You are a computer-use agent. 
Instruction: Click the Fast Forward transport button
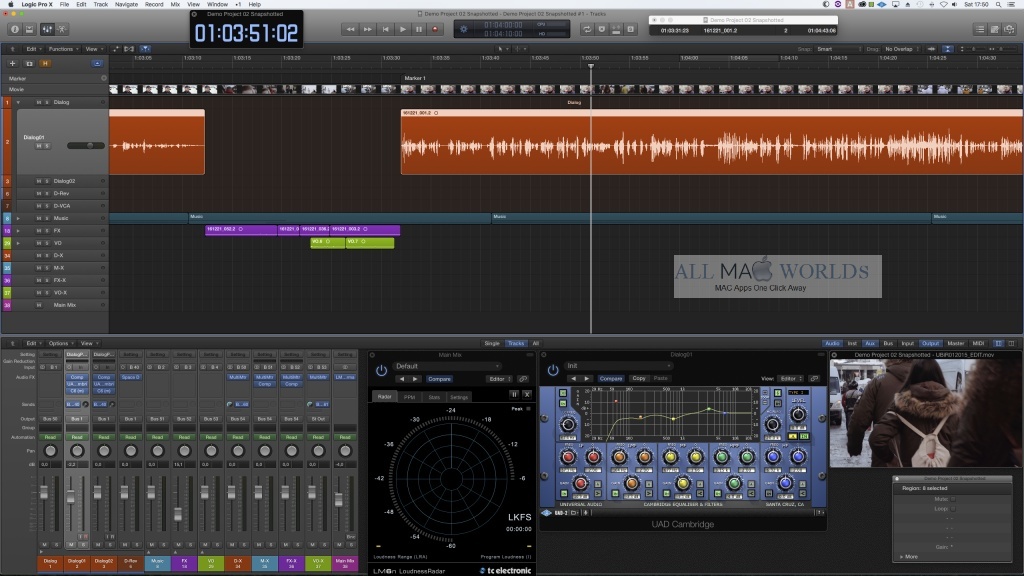click(x=368, y=29)
